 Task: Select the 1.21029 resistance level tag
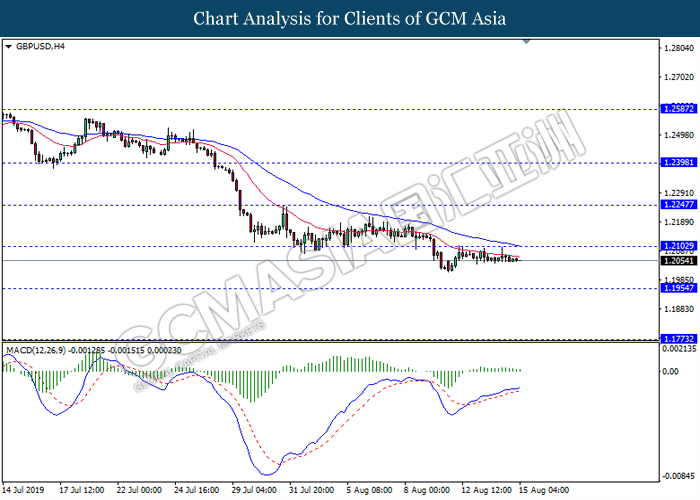(x=679, y=246)
